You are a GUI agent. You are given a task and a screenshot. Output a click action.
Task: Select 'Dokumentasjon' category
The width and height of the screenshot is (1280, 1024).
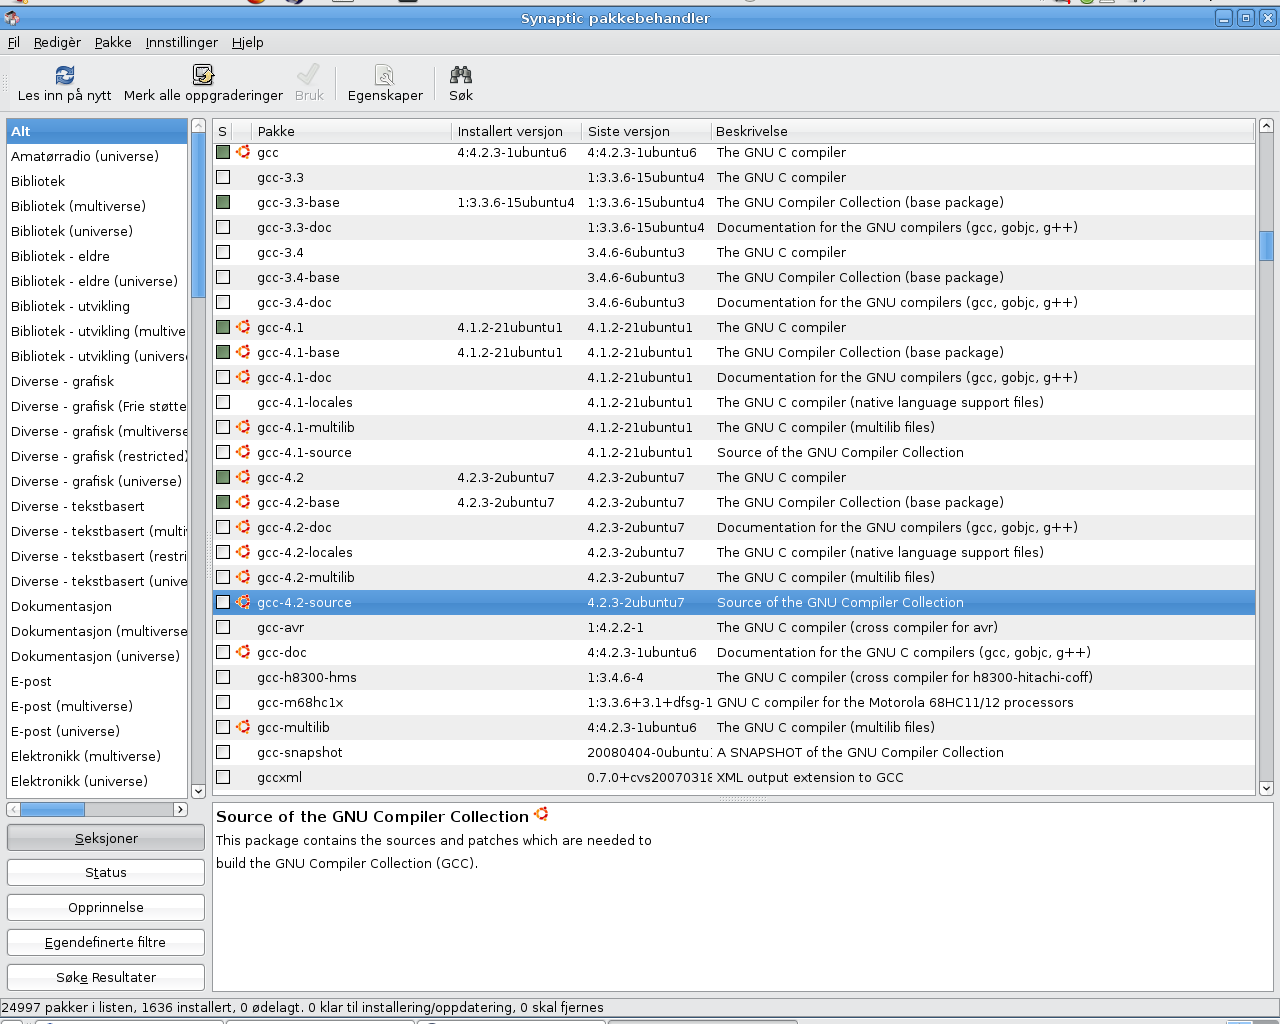(97, 606)
